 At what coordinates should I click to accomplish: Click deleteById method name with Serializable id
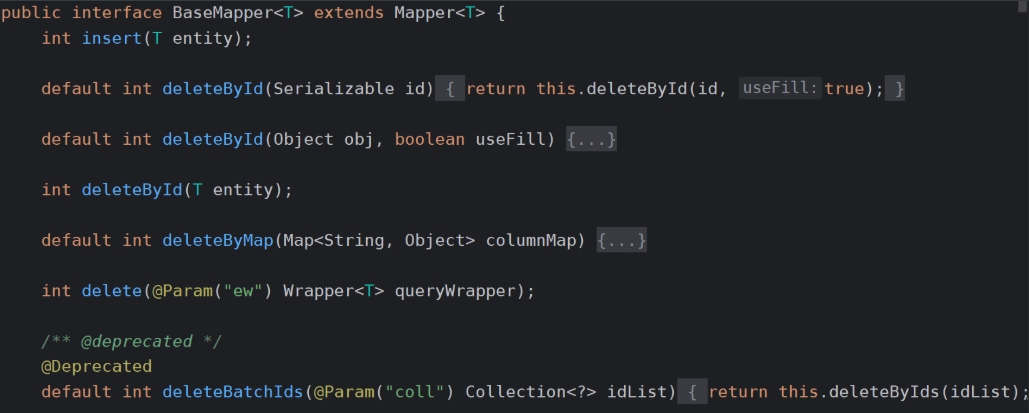pos(213,89)
